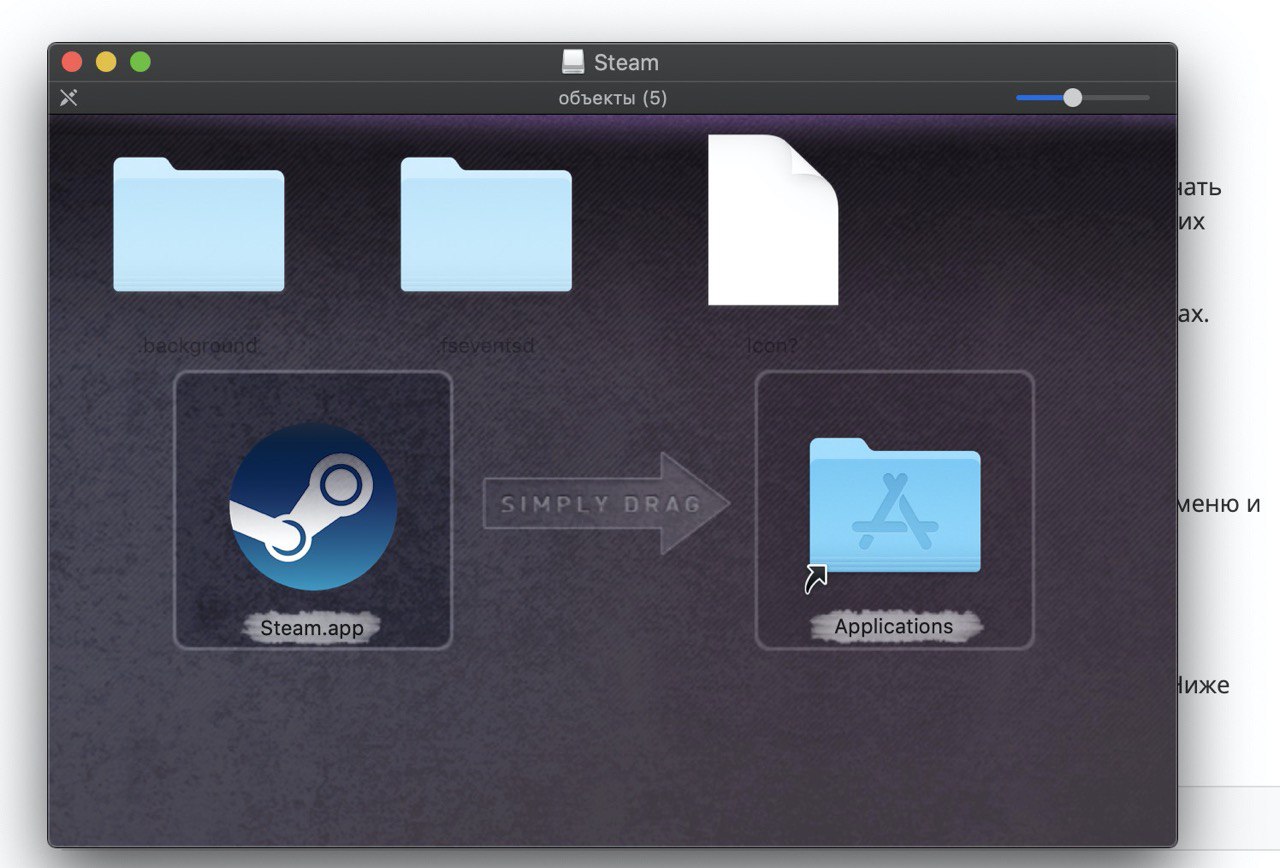This screenshot has height=868, width=1280.
Task: Click the Applications label text
Action: 894,627
